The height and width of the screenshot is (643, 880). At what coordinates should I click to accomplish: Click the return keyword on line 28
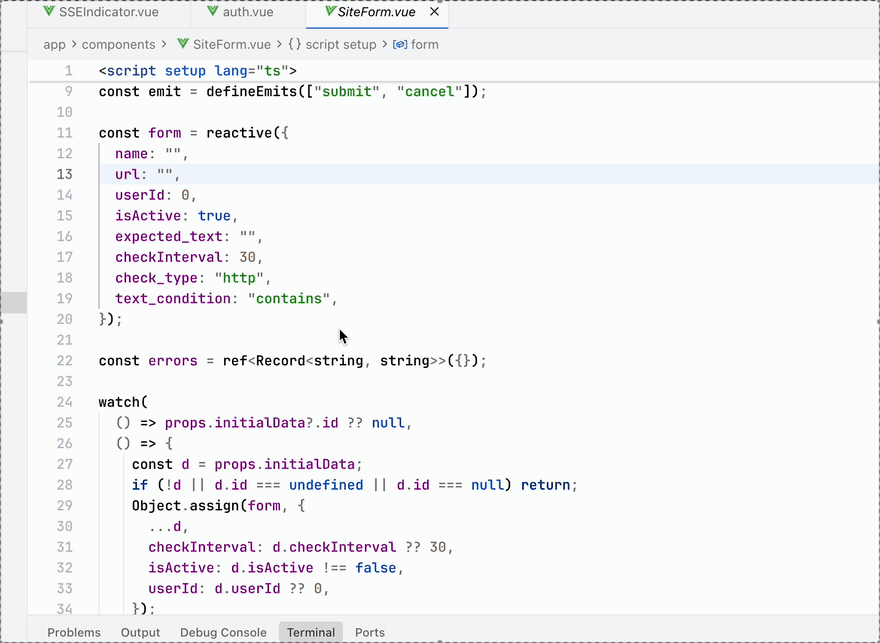(x=546, y=485)
